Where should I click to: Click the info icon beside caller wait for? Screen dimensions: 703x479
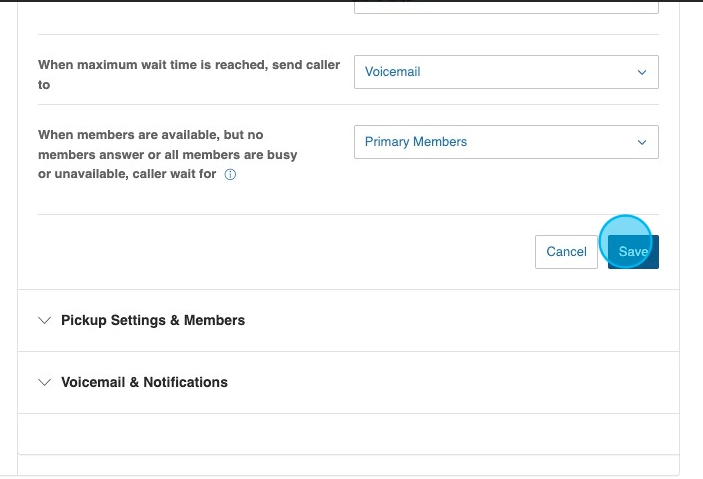point(230,174)
